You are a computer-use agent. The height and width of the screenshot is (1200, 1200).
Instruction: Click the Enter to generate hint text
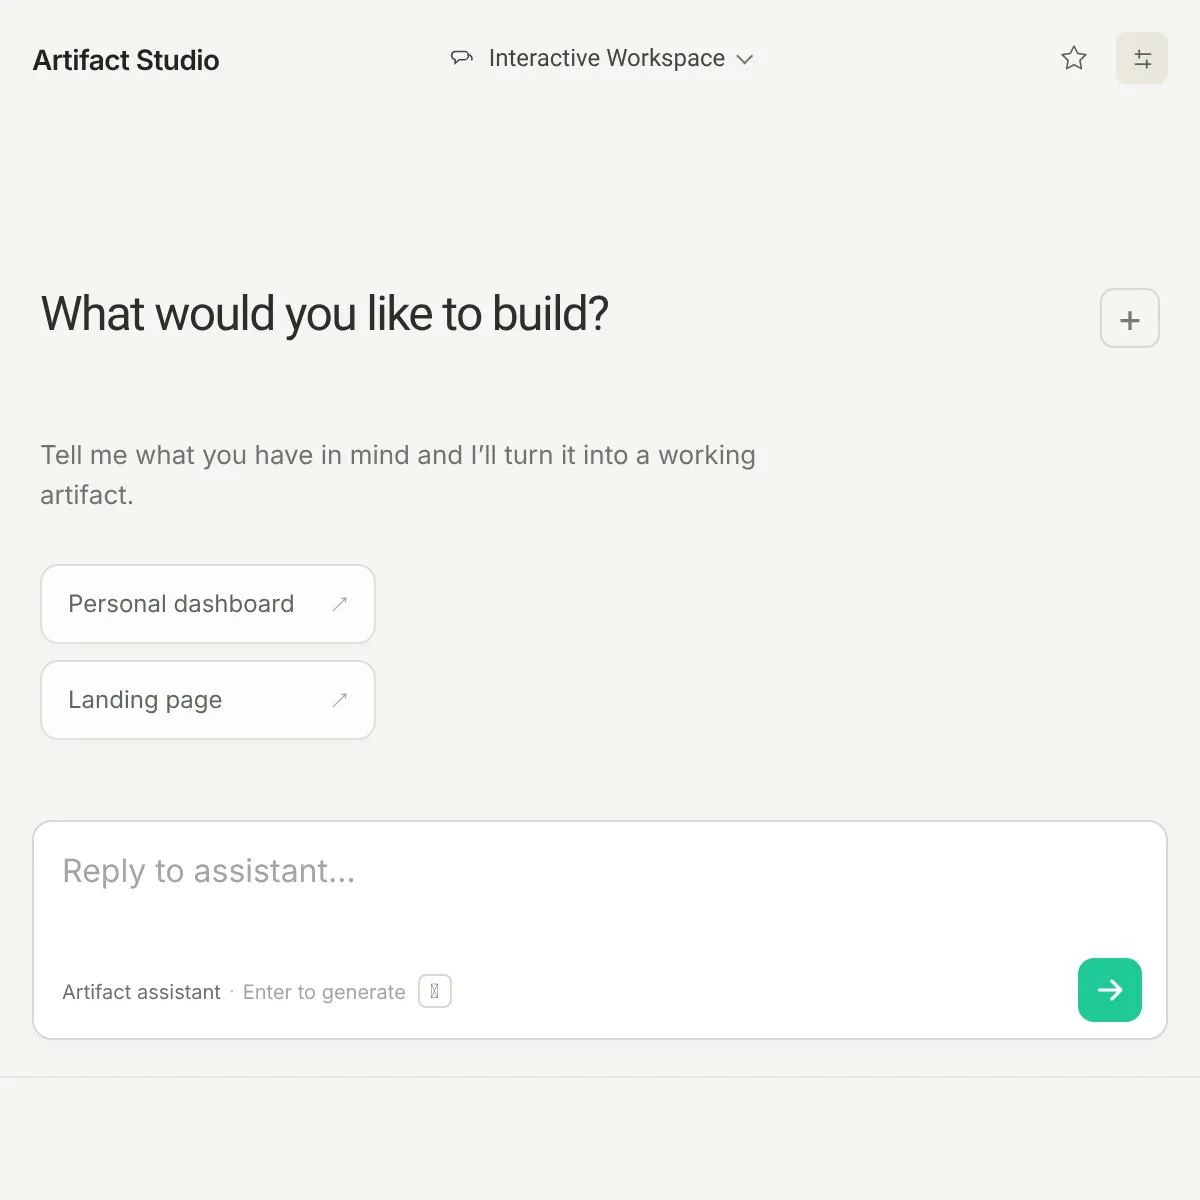[x=324, y=992]
